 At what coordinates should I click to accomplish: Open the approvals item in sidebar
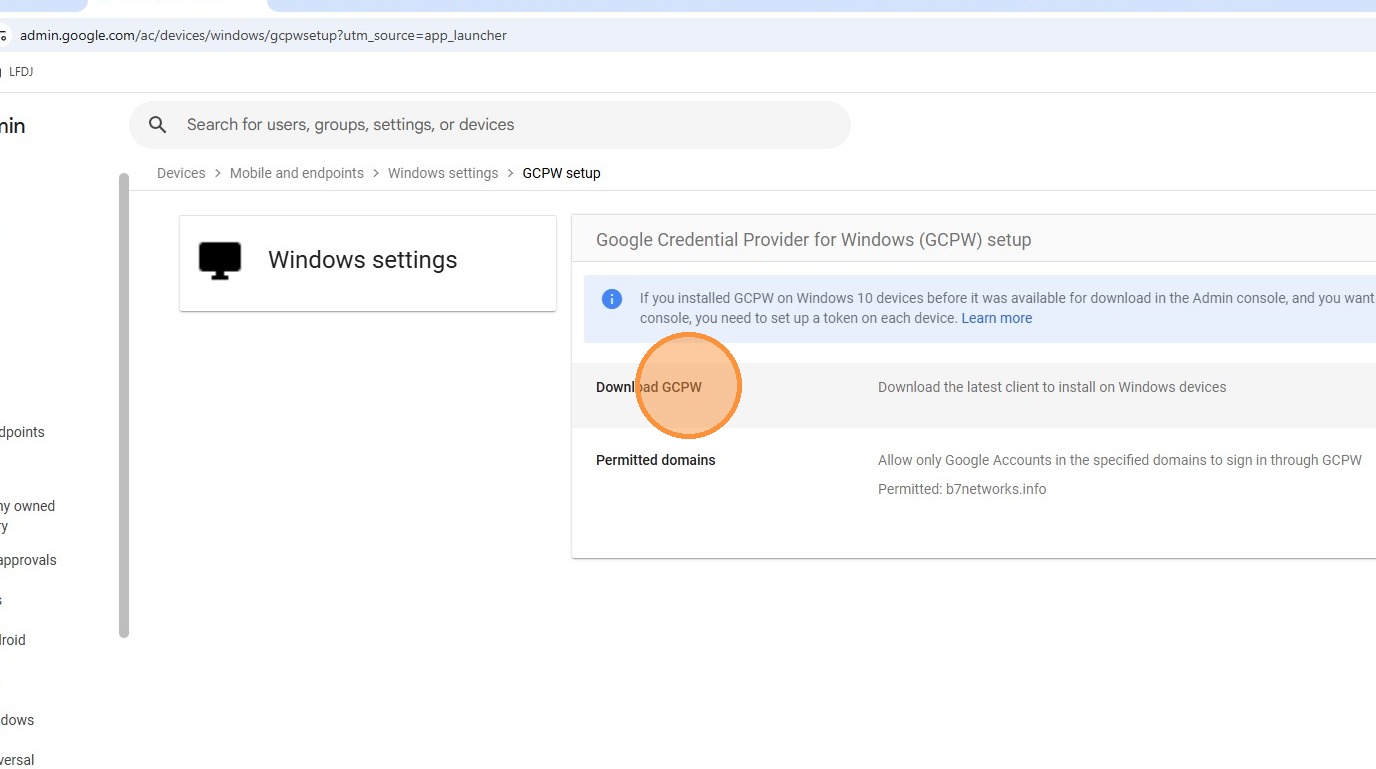28,560
